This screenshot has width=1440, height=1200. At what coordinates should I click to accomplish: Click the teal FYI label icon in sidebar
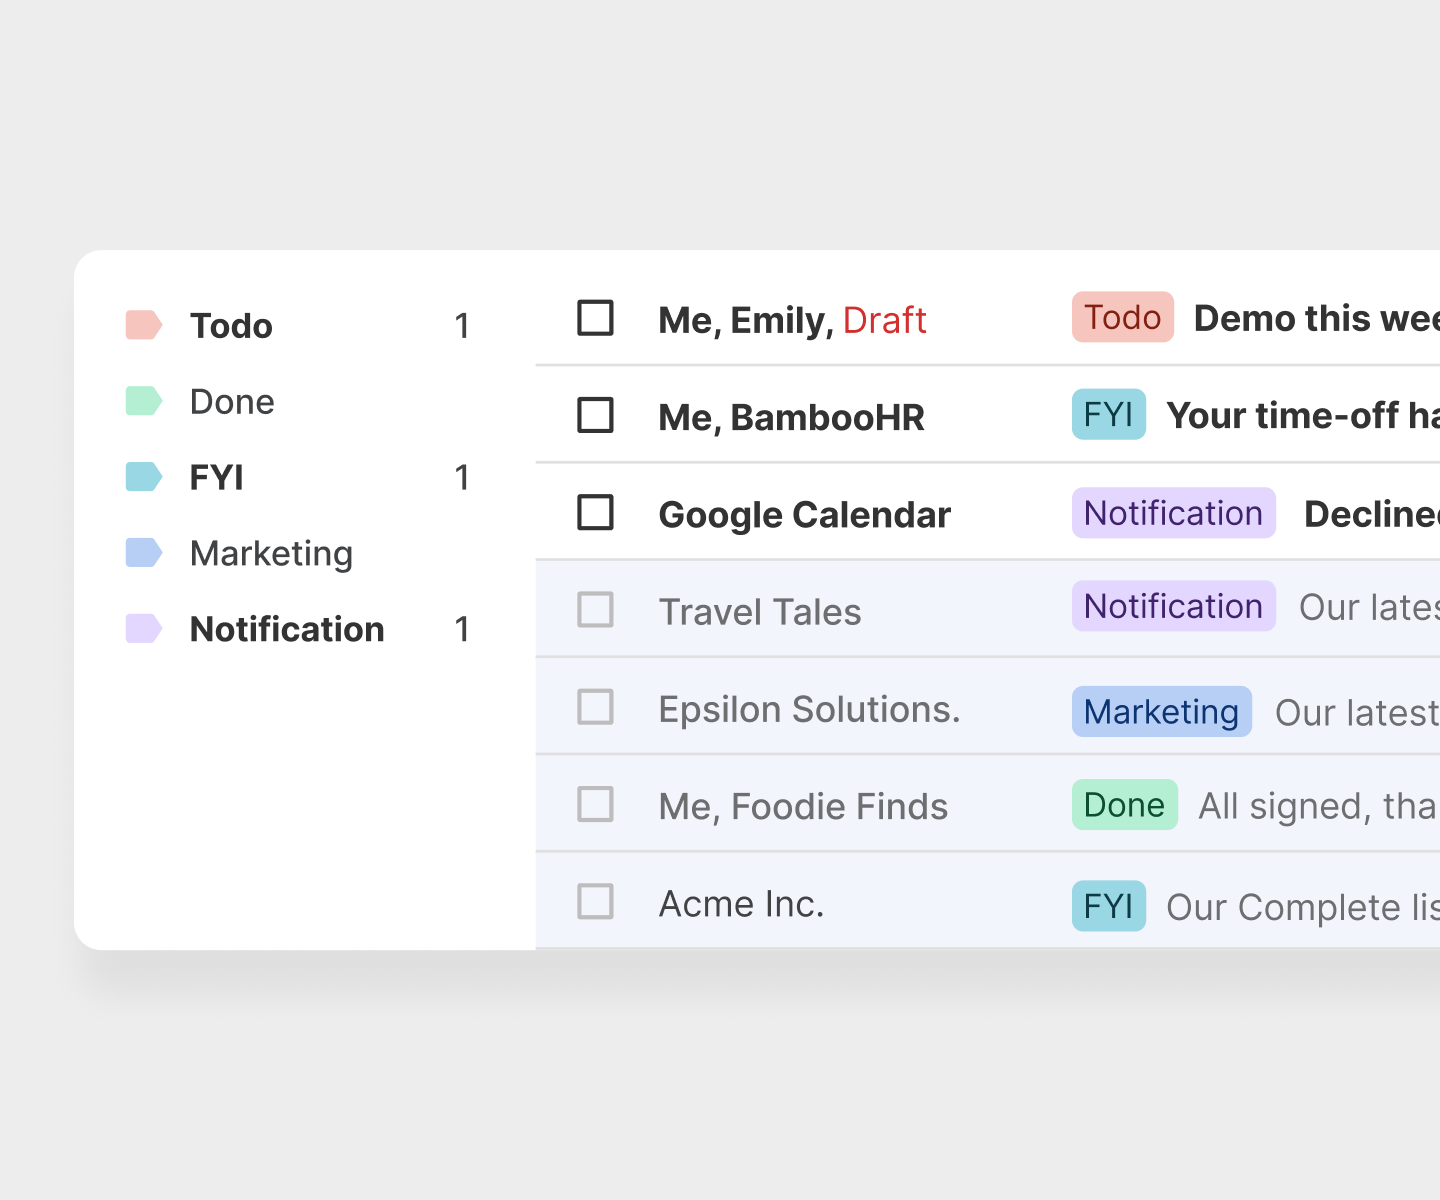coord(143,477)
